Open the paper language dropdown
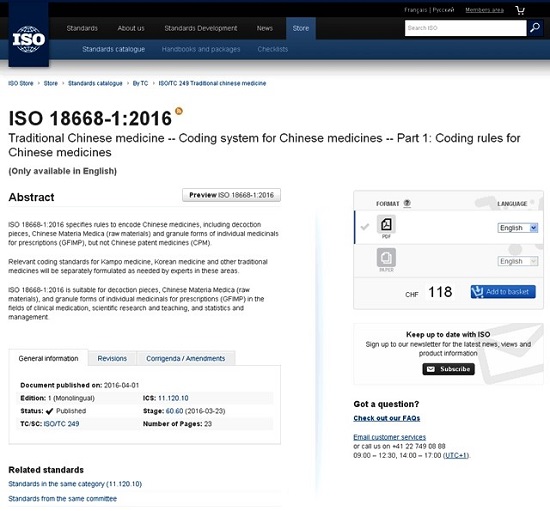Image resolution: width=550 pixels, height=511 pixels. 518,261
